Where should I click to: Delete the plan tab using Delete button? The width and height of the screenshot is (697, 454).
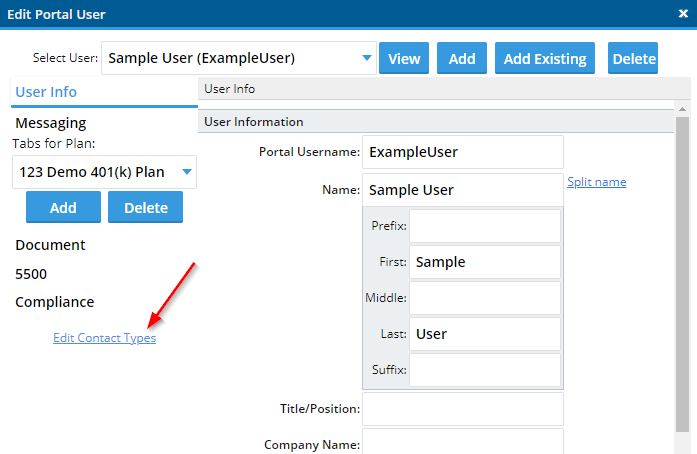(145, 207)
